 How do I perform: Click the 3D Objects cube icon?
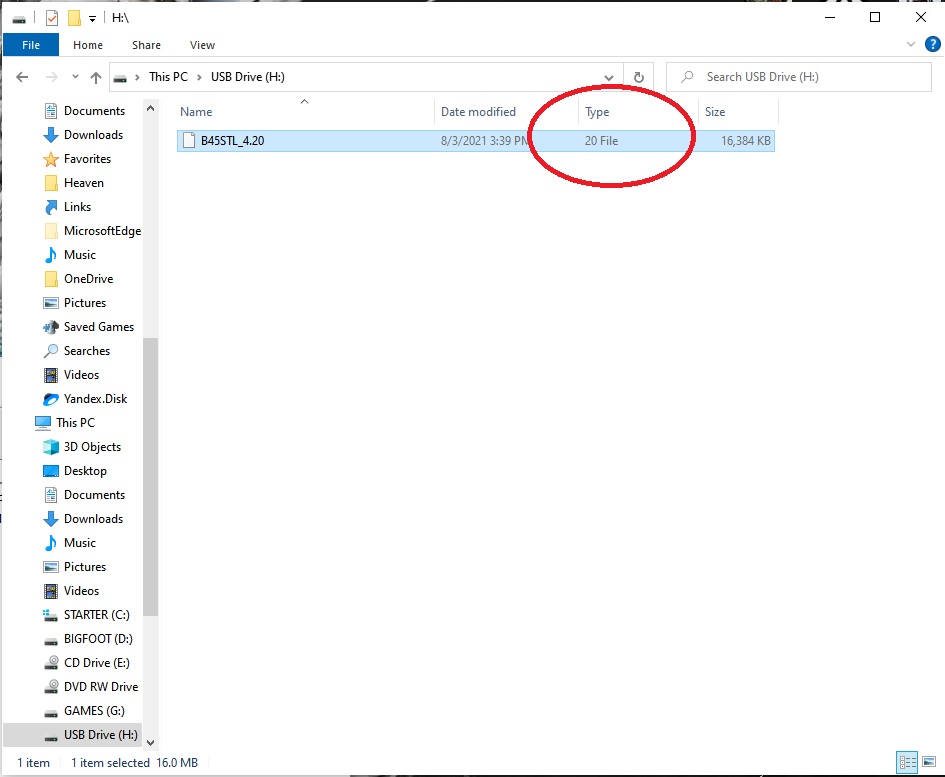coord(51,447)
